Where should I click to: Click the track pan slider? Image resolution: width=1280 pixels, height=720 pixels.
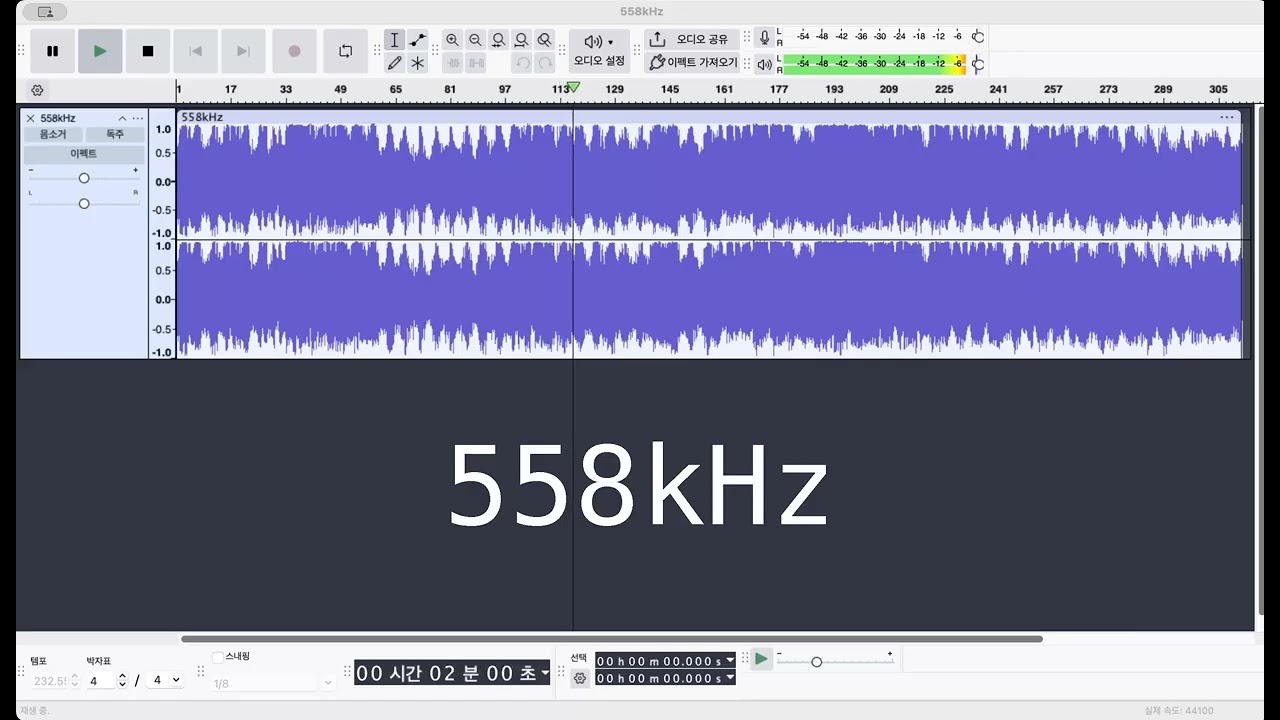pos(84,204)
